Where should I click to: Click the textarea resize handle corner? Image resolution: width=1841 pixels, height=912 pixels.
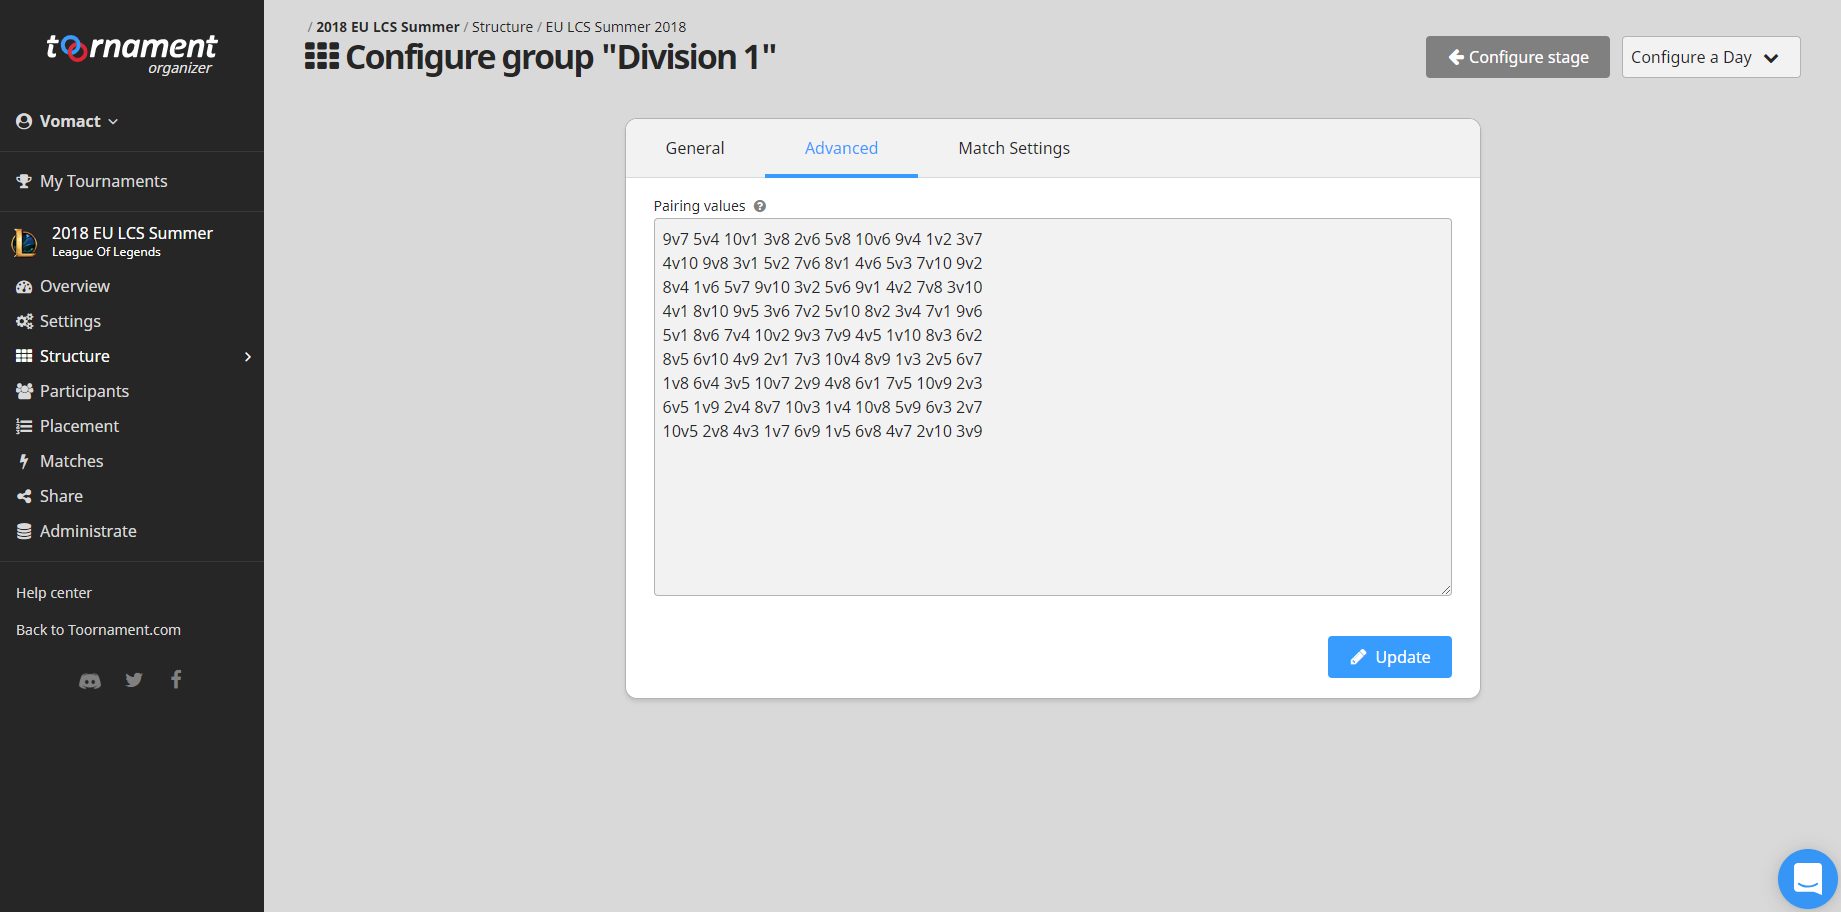1446,590
